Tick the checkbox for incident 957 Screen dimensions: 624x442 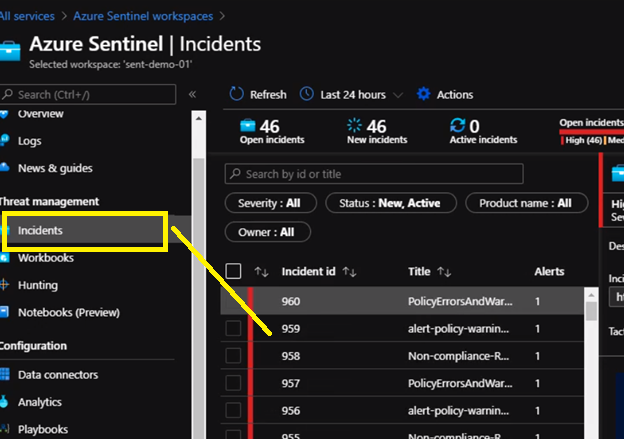[x=233, y=383]
